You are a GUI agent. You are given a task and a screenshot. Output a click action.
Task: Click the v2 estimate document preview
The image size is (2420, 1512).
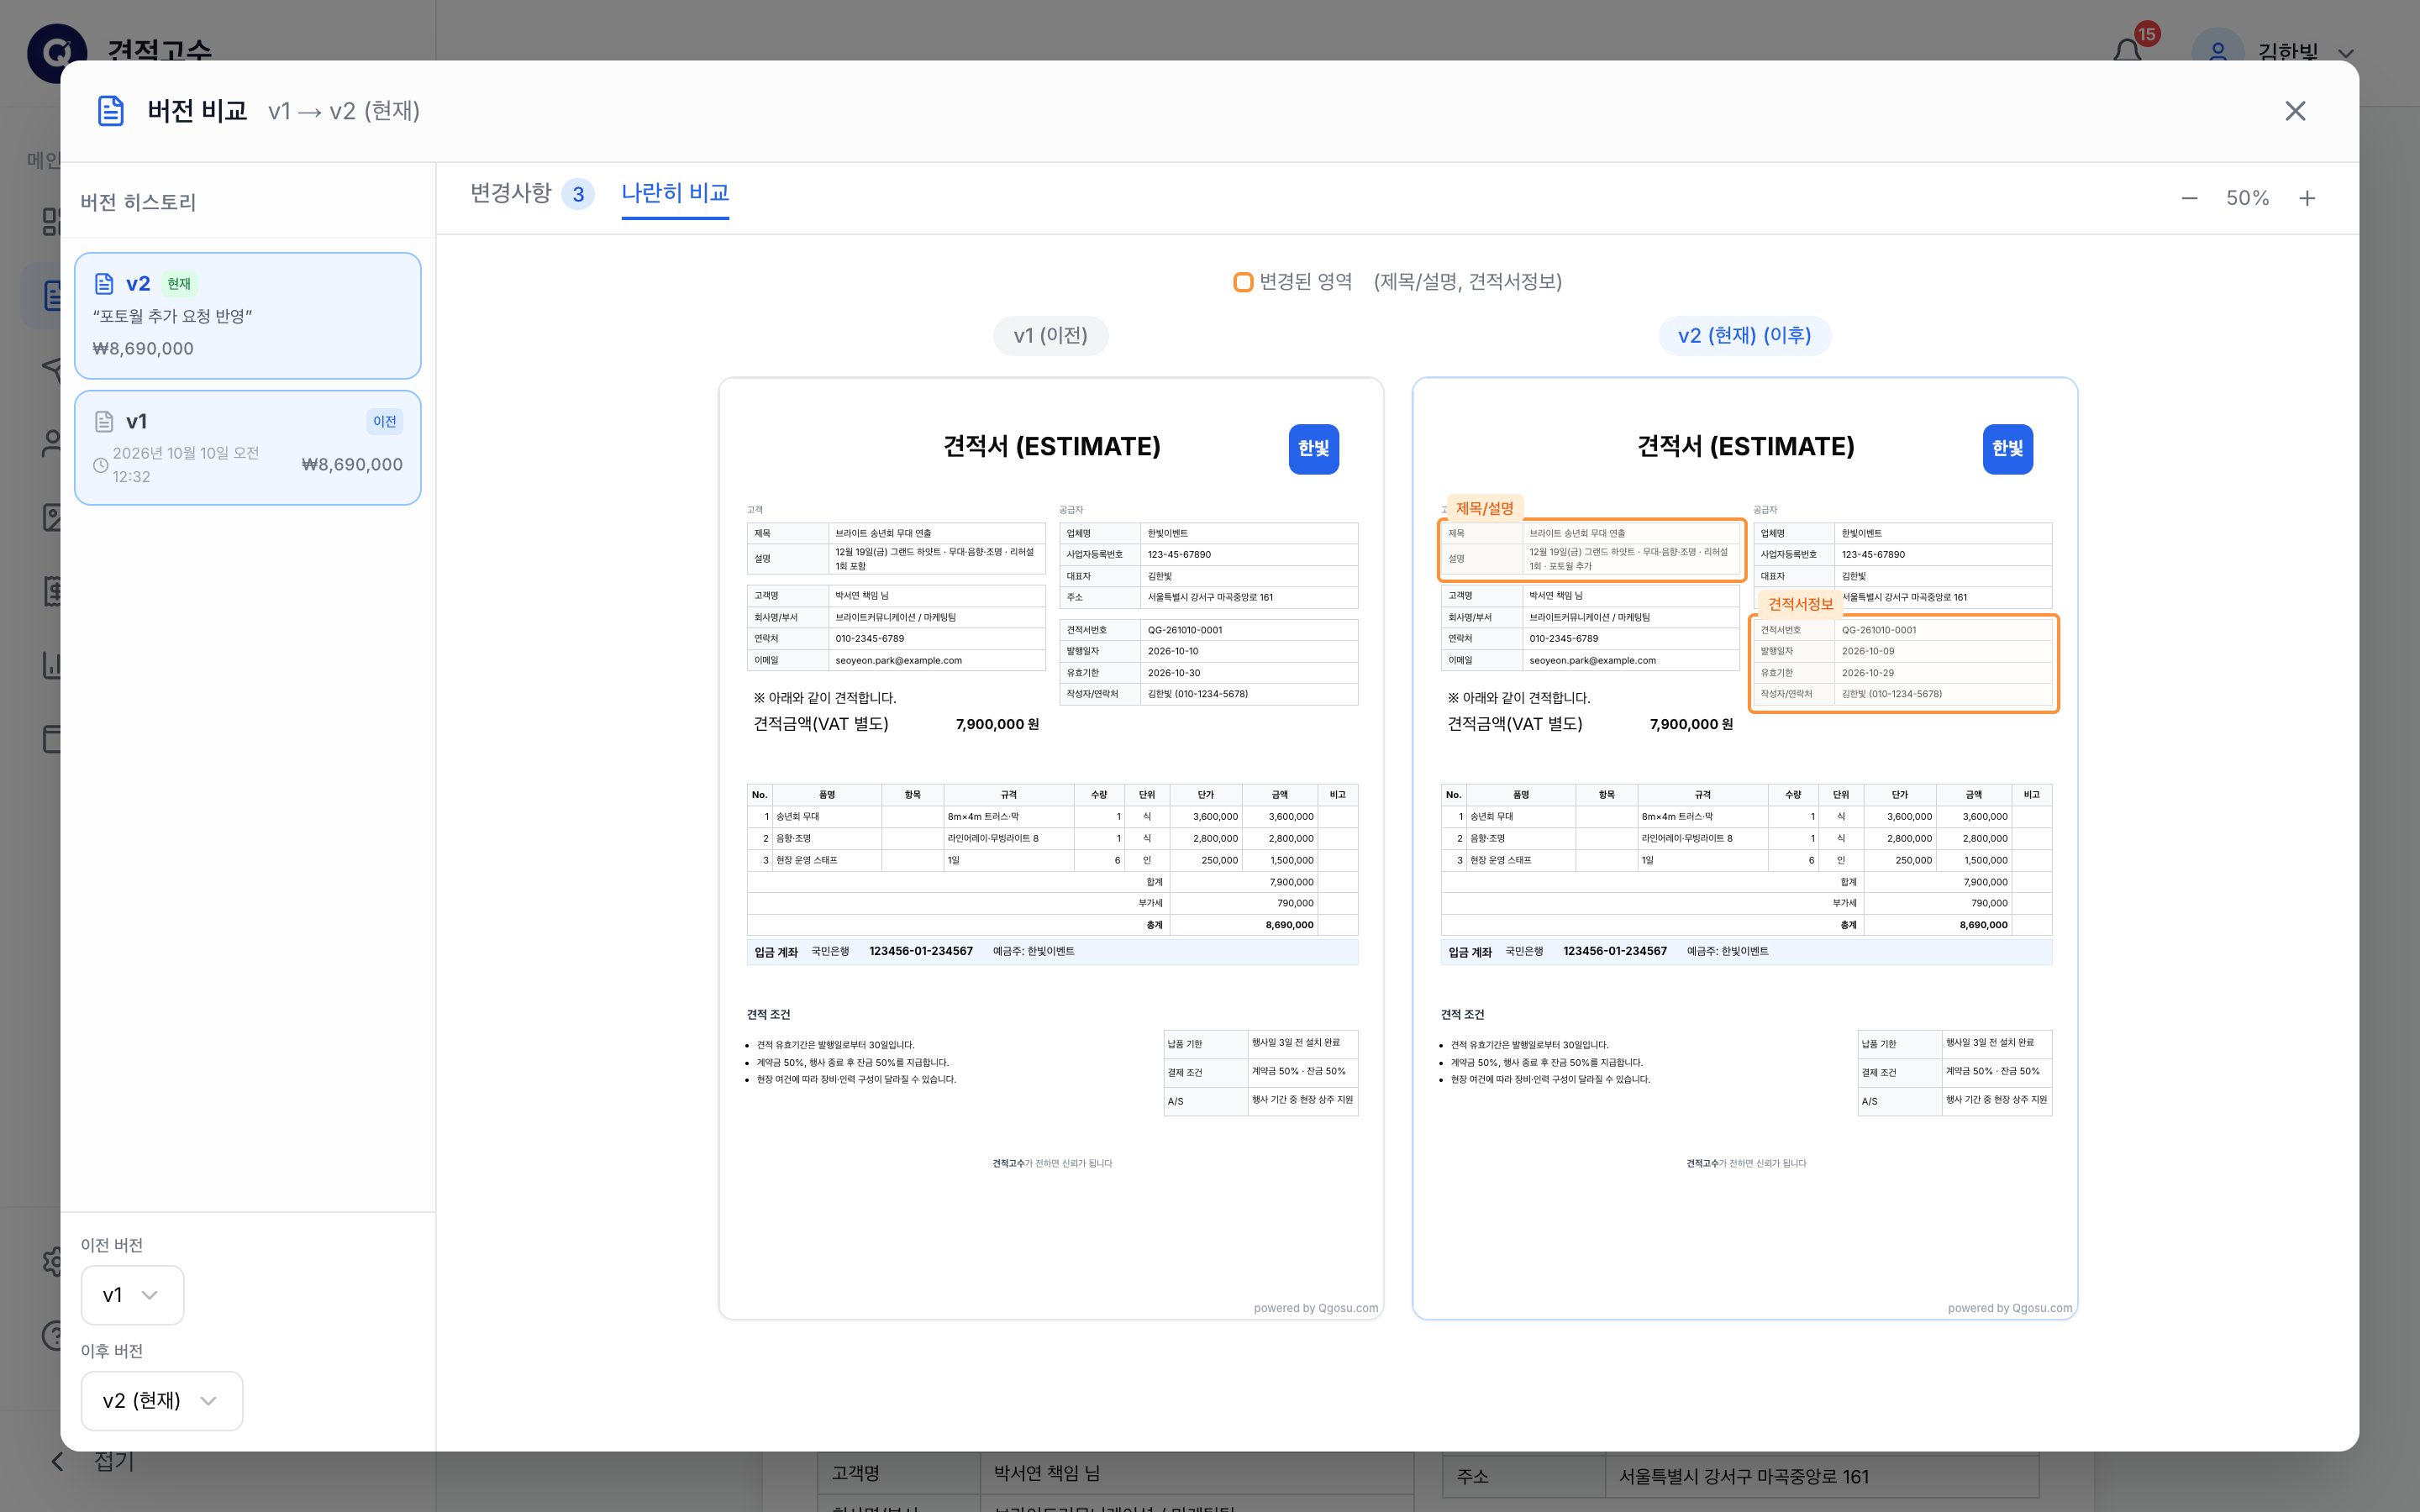tap(1744, 848)
